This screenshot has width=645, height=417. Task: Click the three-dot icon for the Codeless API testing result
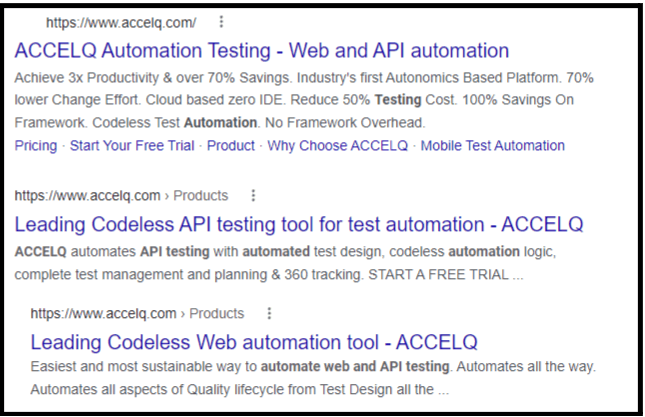coord(253,195)
